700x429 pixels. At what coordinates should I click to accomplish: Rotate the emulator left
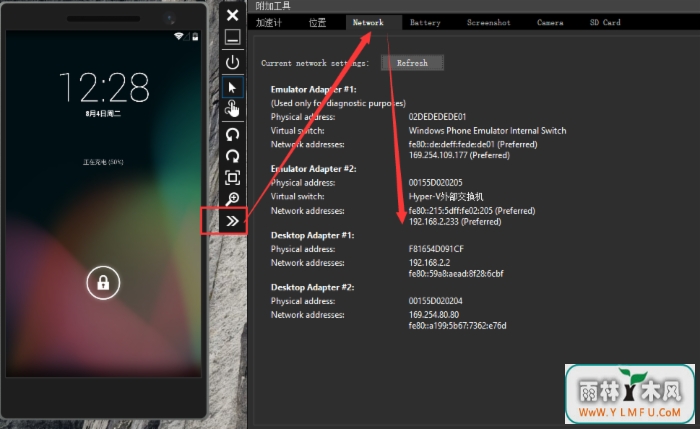pos(232,133)
